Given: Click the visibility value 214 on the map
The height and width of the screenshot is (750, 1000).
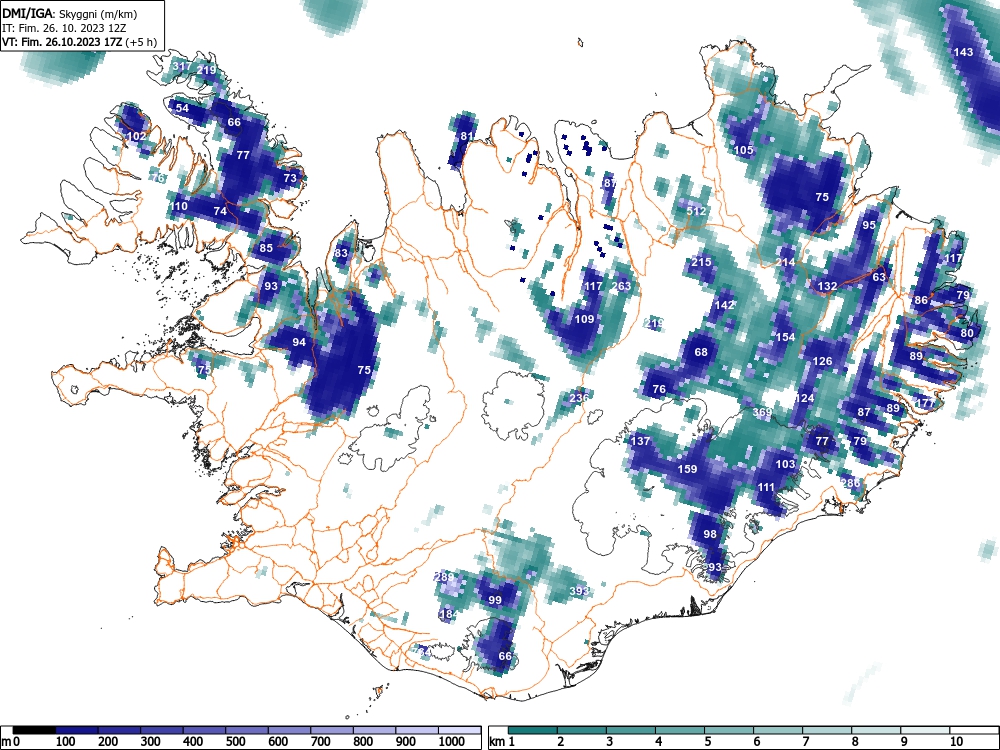Looking at the screenshot, I should point(786,262).
